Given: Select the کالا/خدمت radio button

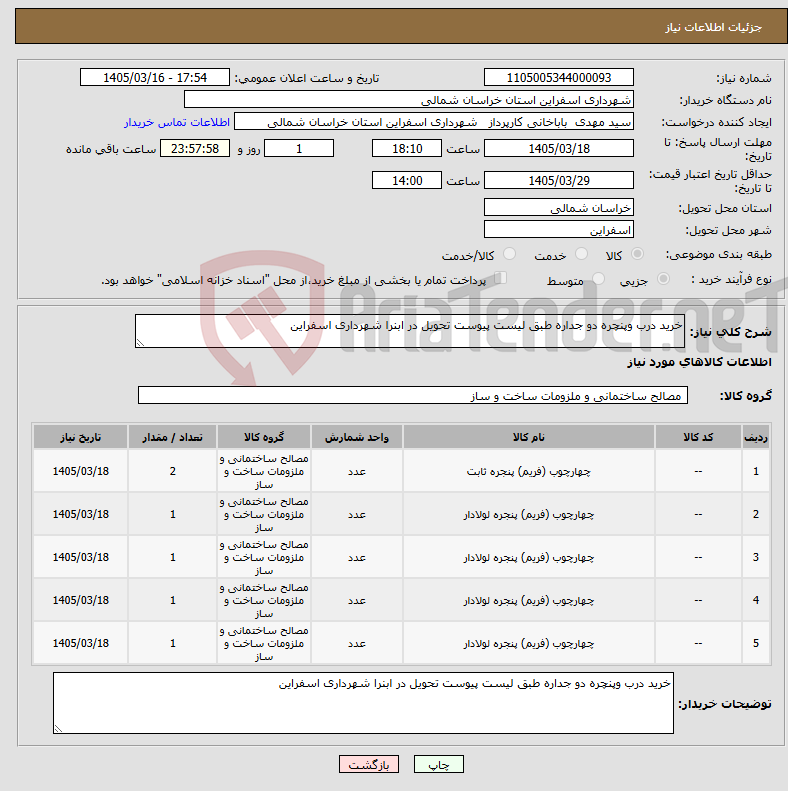Looking at the screenshot, I should pyautogui.click(x=510, y=254).
